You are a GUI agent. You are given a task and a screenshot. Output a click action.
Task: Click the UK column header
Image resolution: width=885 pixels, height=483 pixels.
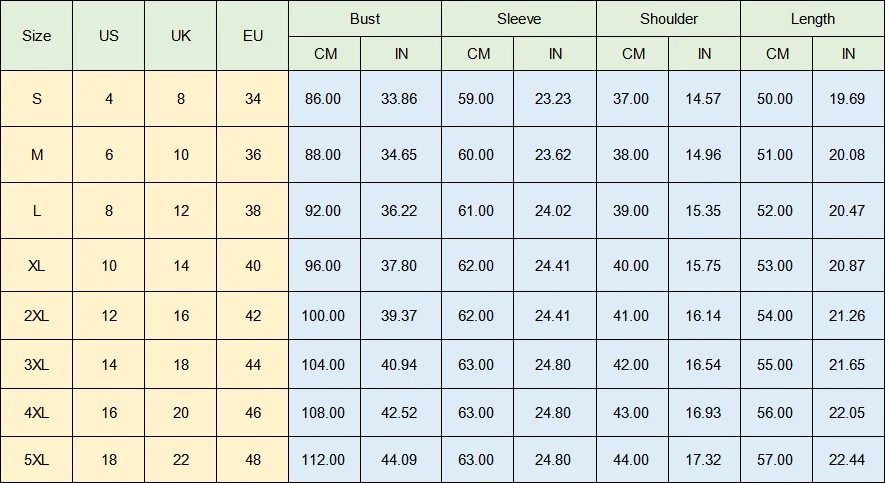[181, 36]
